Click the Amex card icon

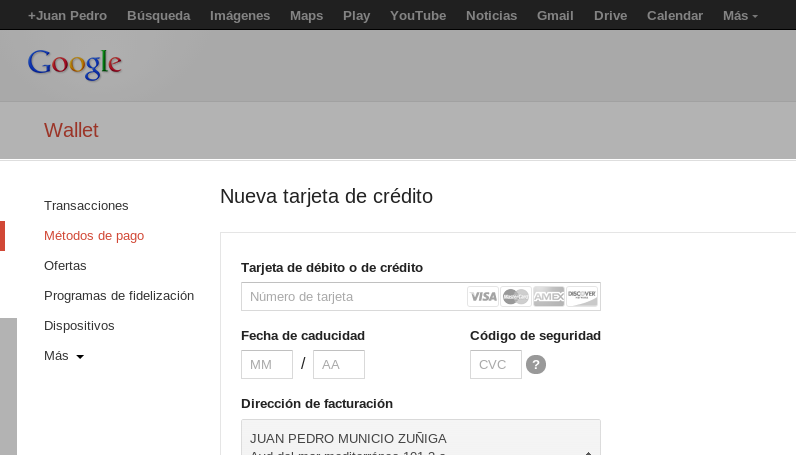tap(549, 297)
